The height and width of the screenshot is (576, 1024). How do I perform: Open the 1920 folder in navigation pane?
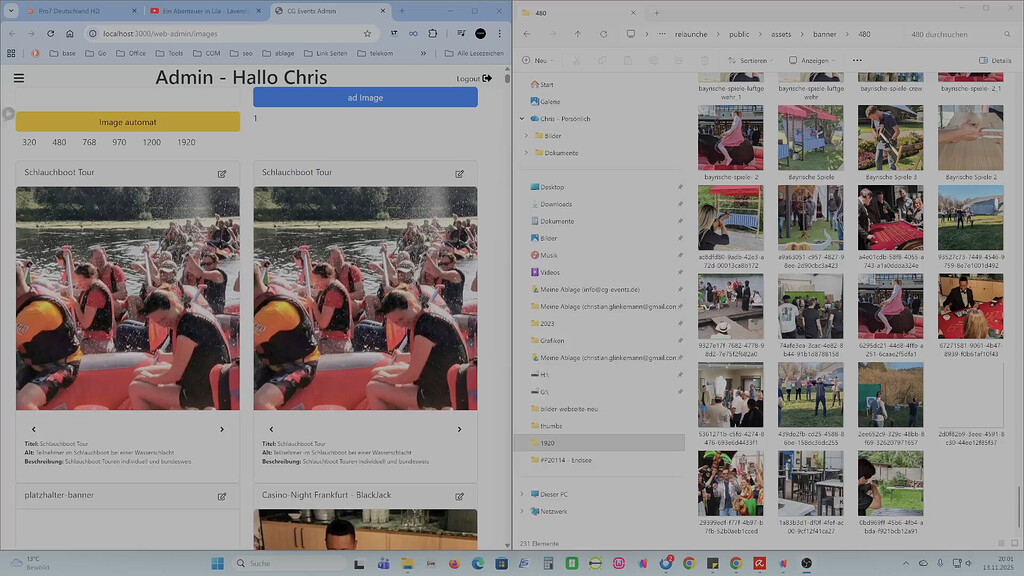coord(600,443)
